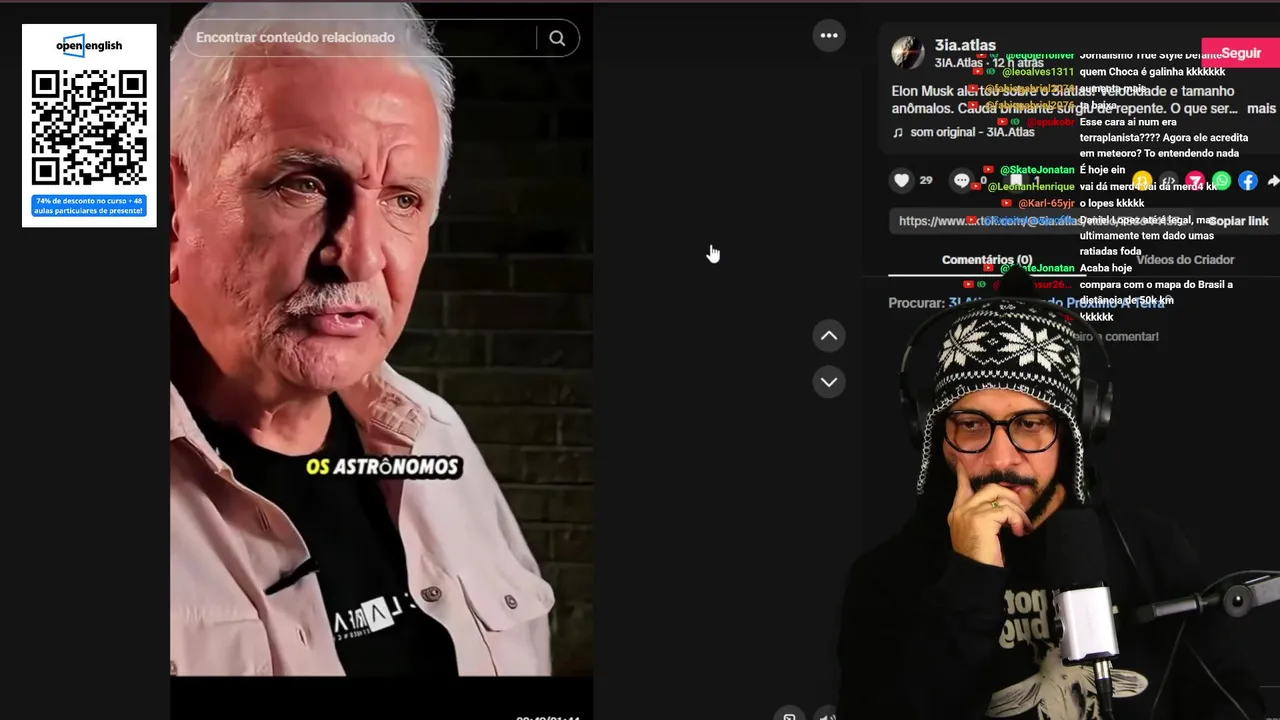Click the magnifier search icon

point(557,38)
